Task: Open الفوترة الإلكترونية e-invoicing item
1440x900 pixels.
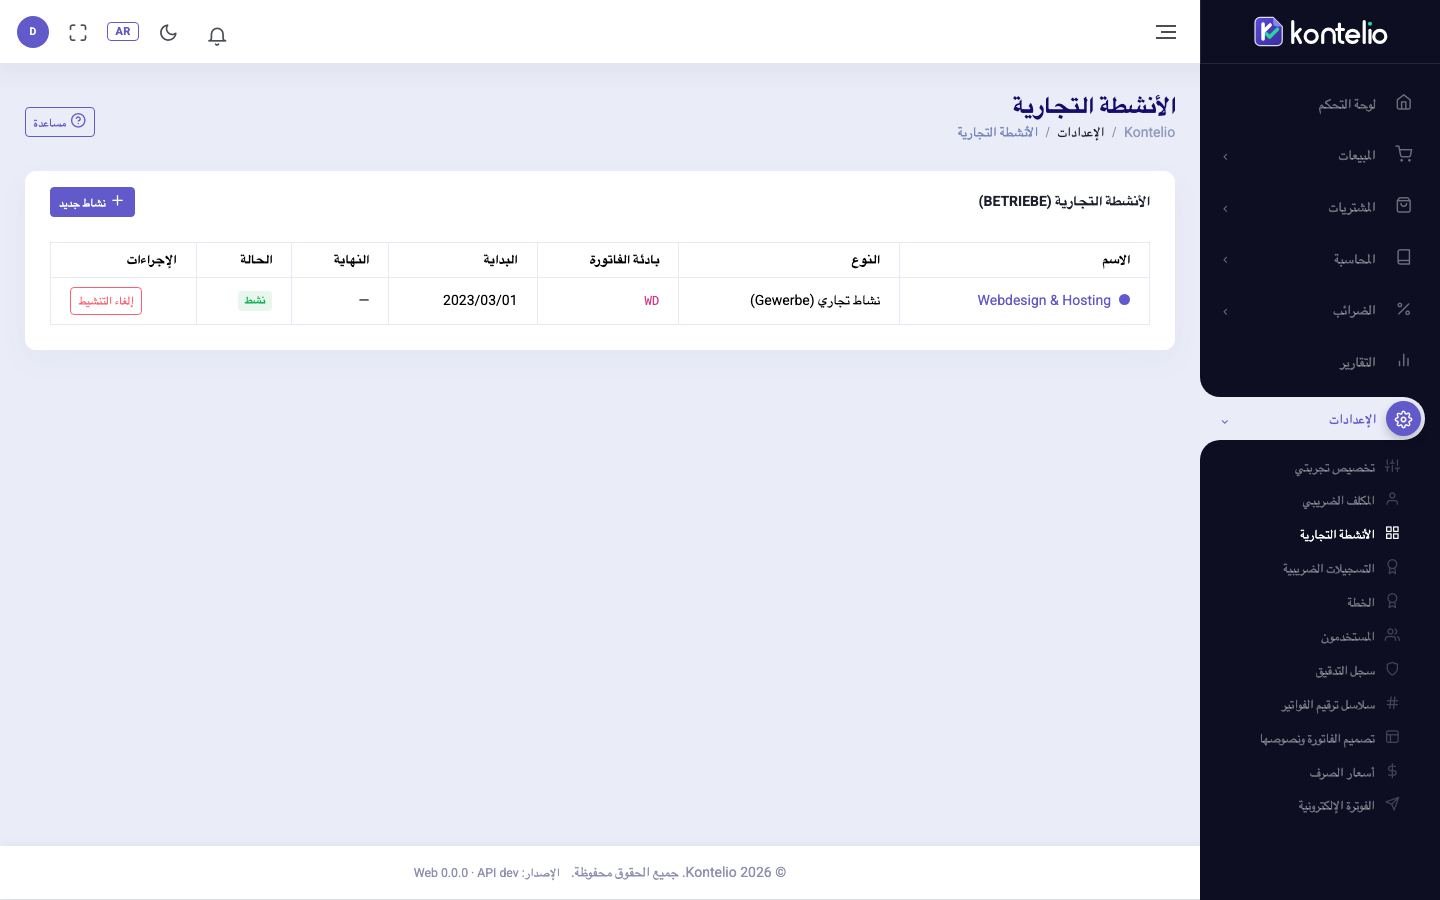Action: point(1349,805)
